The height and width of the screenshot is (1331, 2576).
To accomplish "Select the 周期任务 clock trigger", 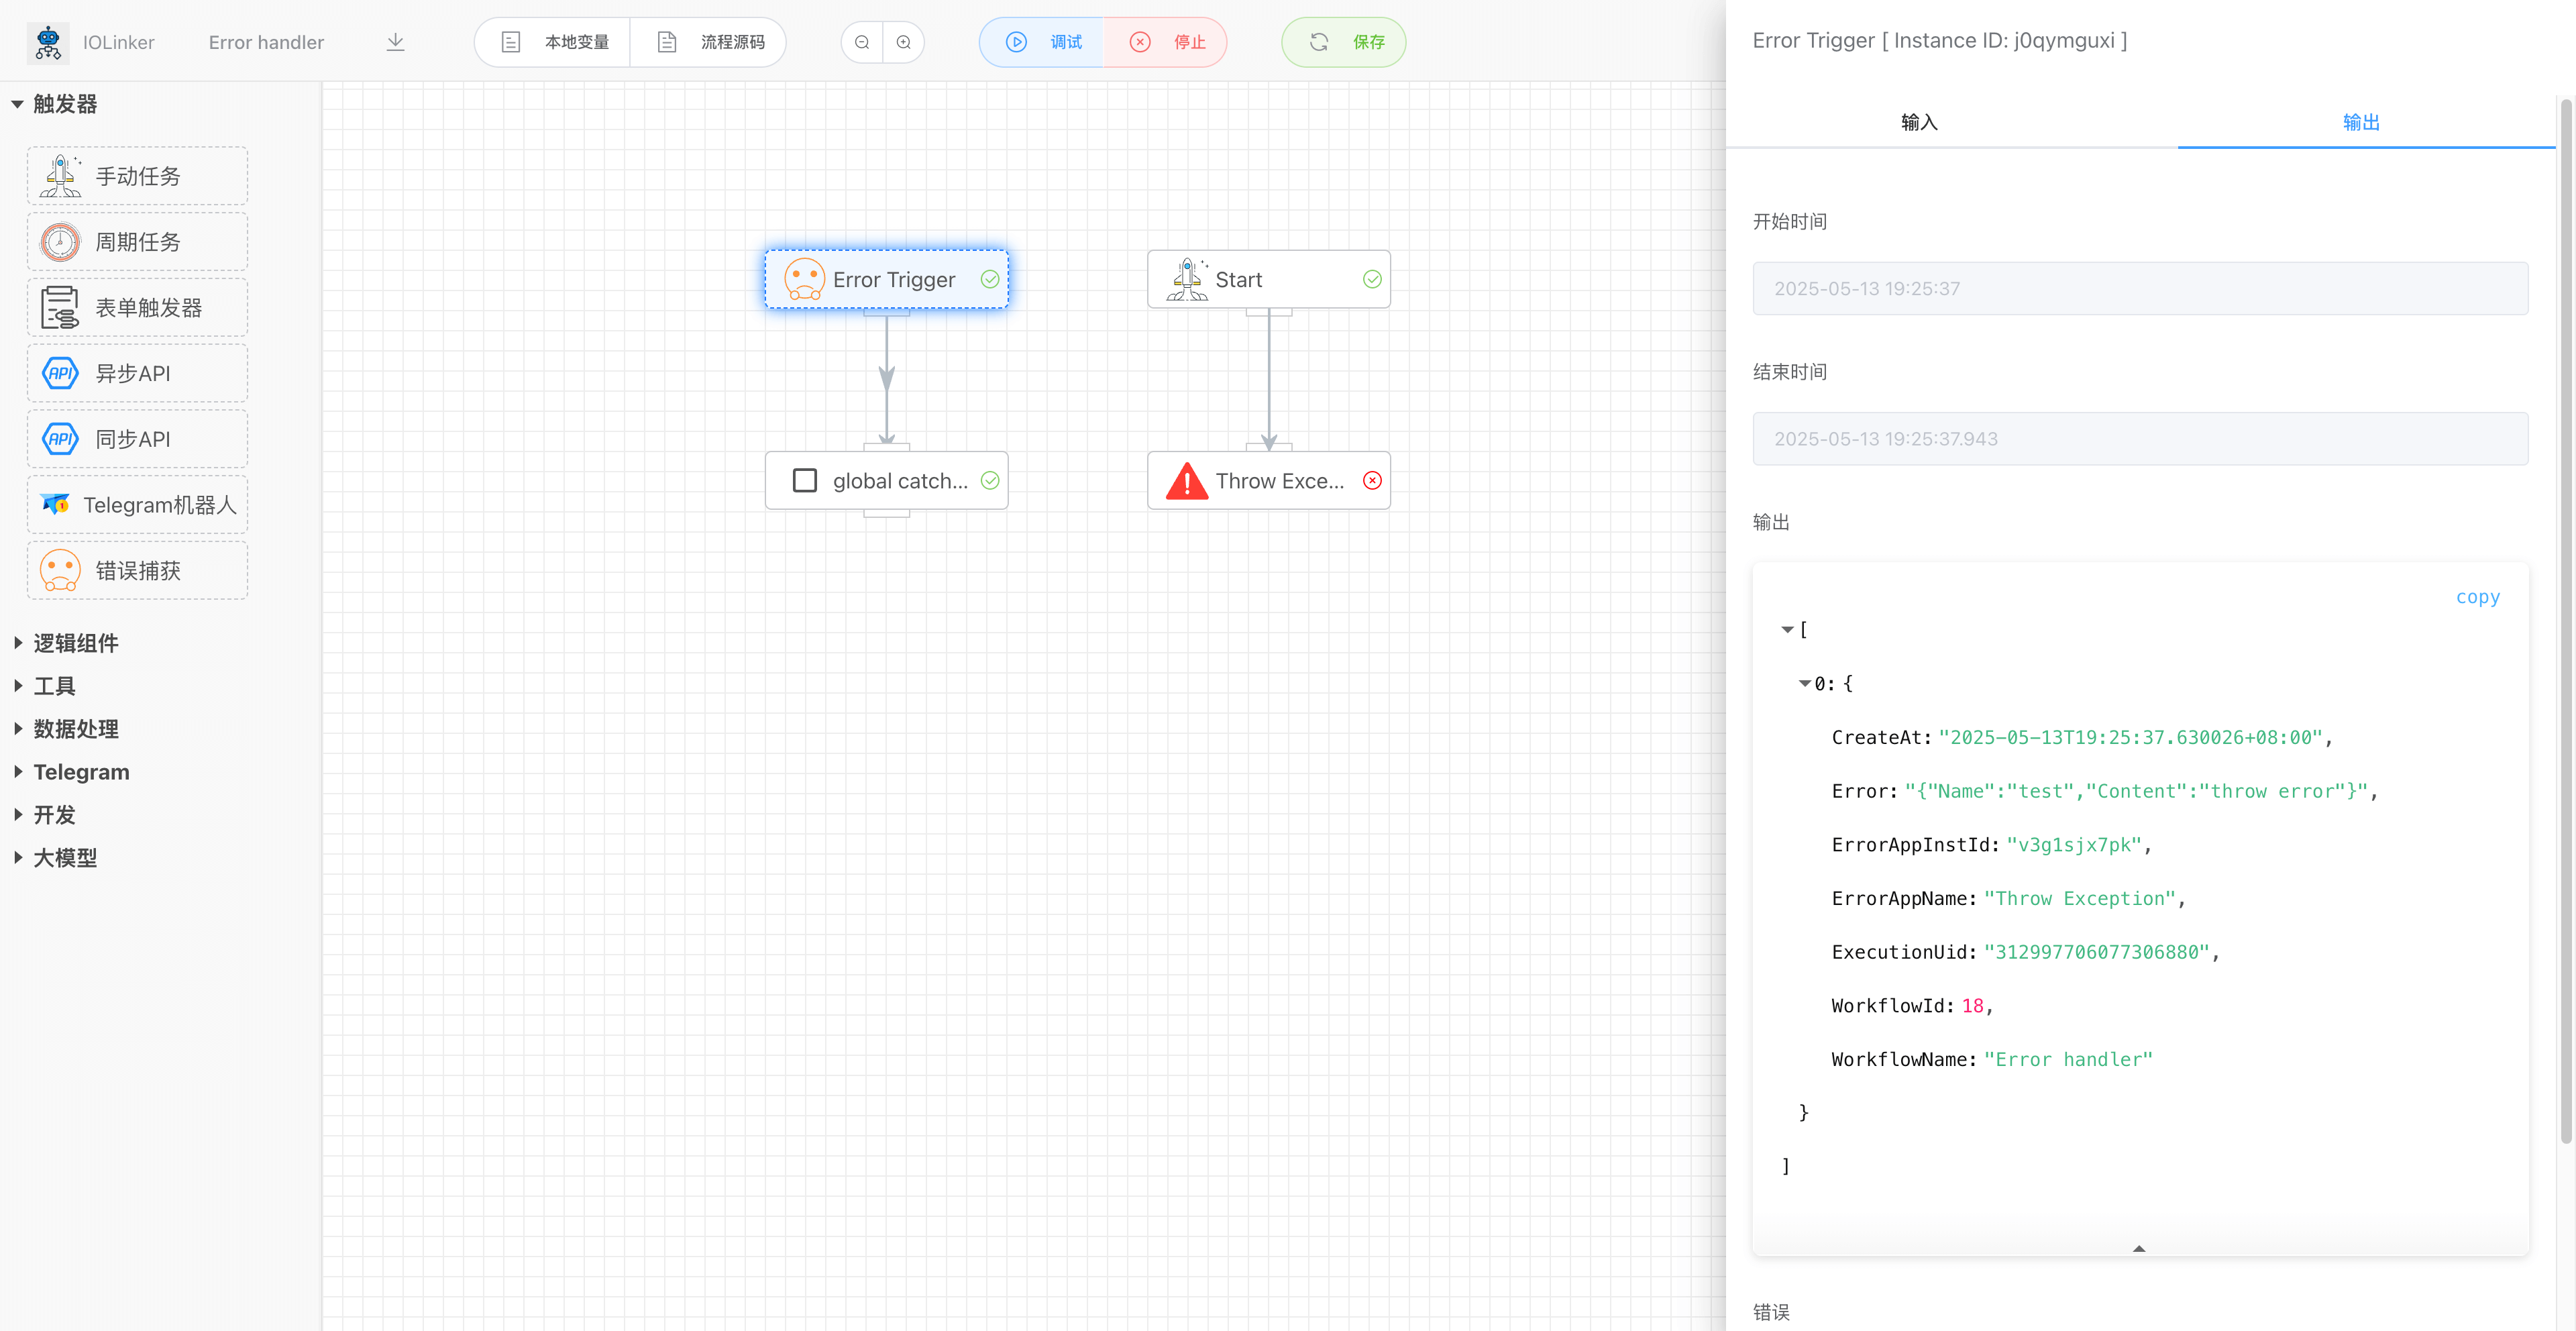I will click(137, 242).
